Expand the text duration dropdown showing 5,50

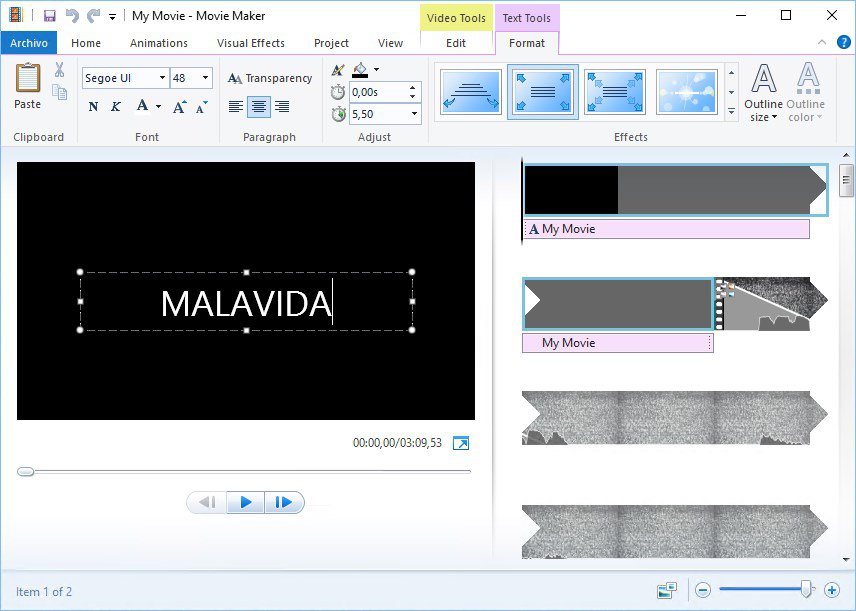[413, 113]
